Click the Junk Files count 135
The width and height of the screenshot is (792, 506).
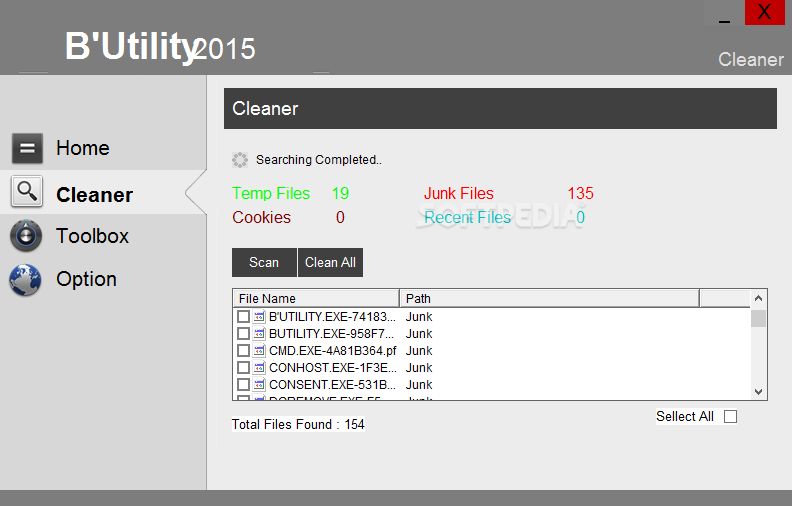580,193
